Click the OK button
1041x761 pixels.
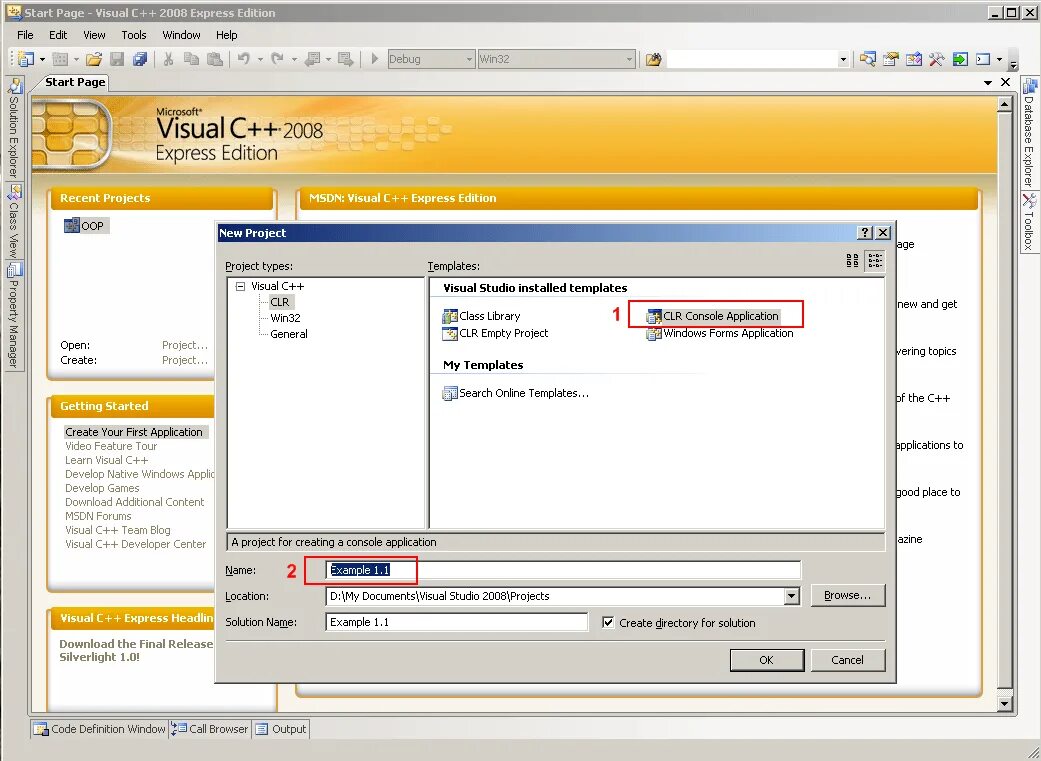[x=767, y=660]
